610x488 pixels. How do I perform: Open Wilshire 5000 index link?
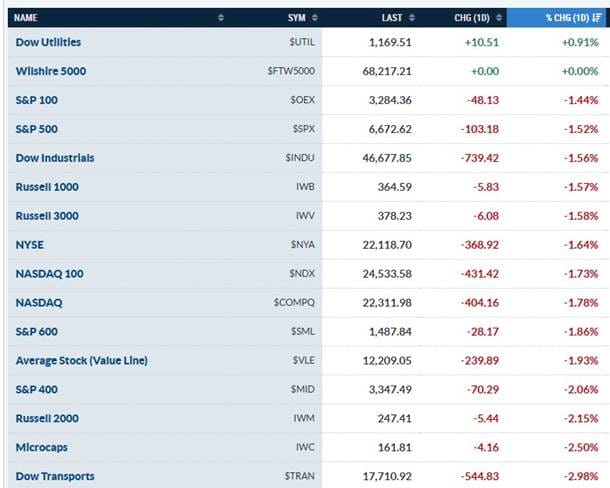[51, 71]
